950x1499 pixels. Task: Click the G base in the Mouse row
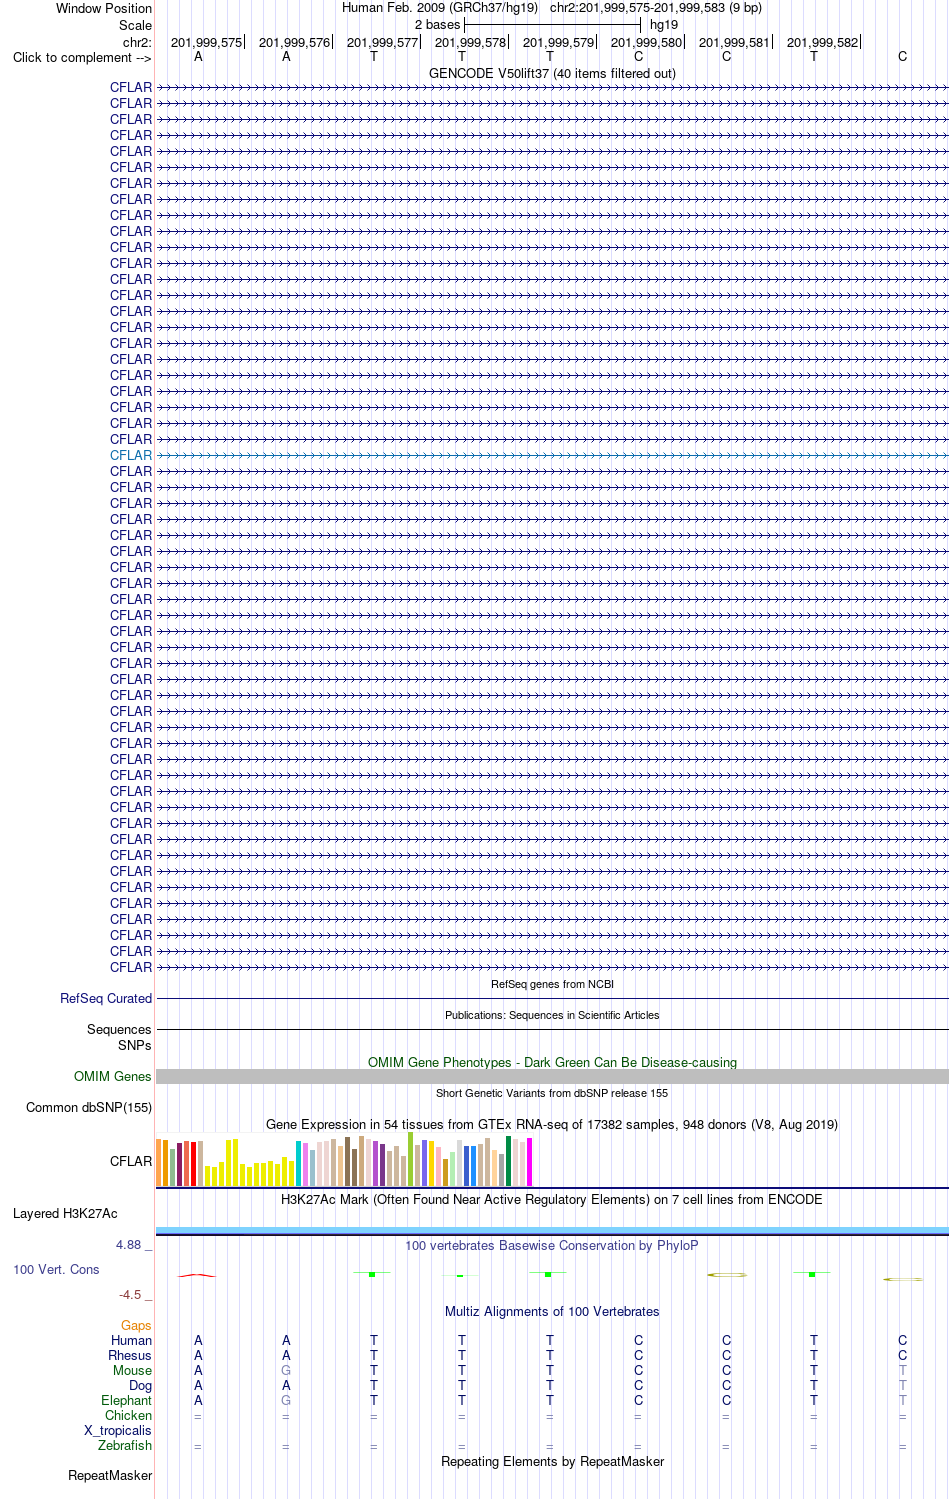coord(286,1370)
